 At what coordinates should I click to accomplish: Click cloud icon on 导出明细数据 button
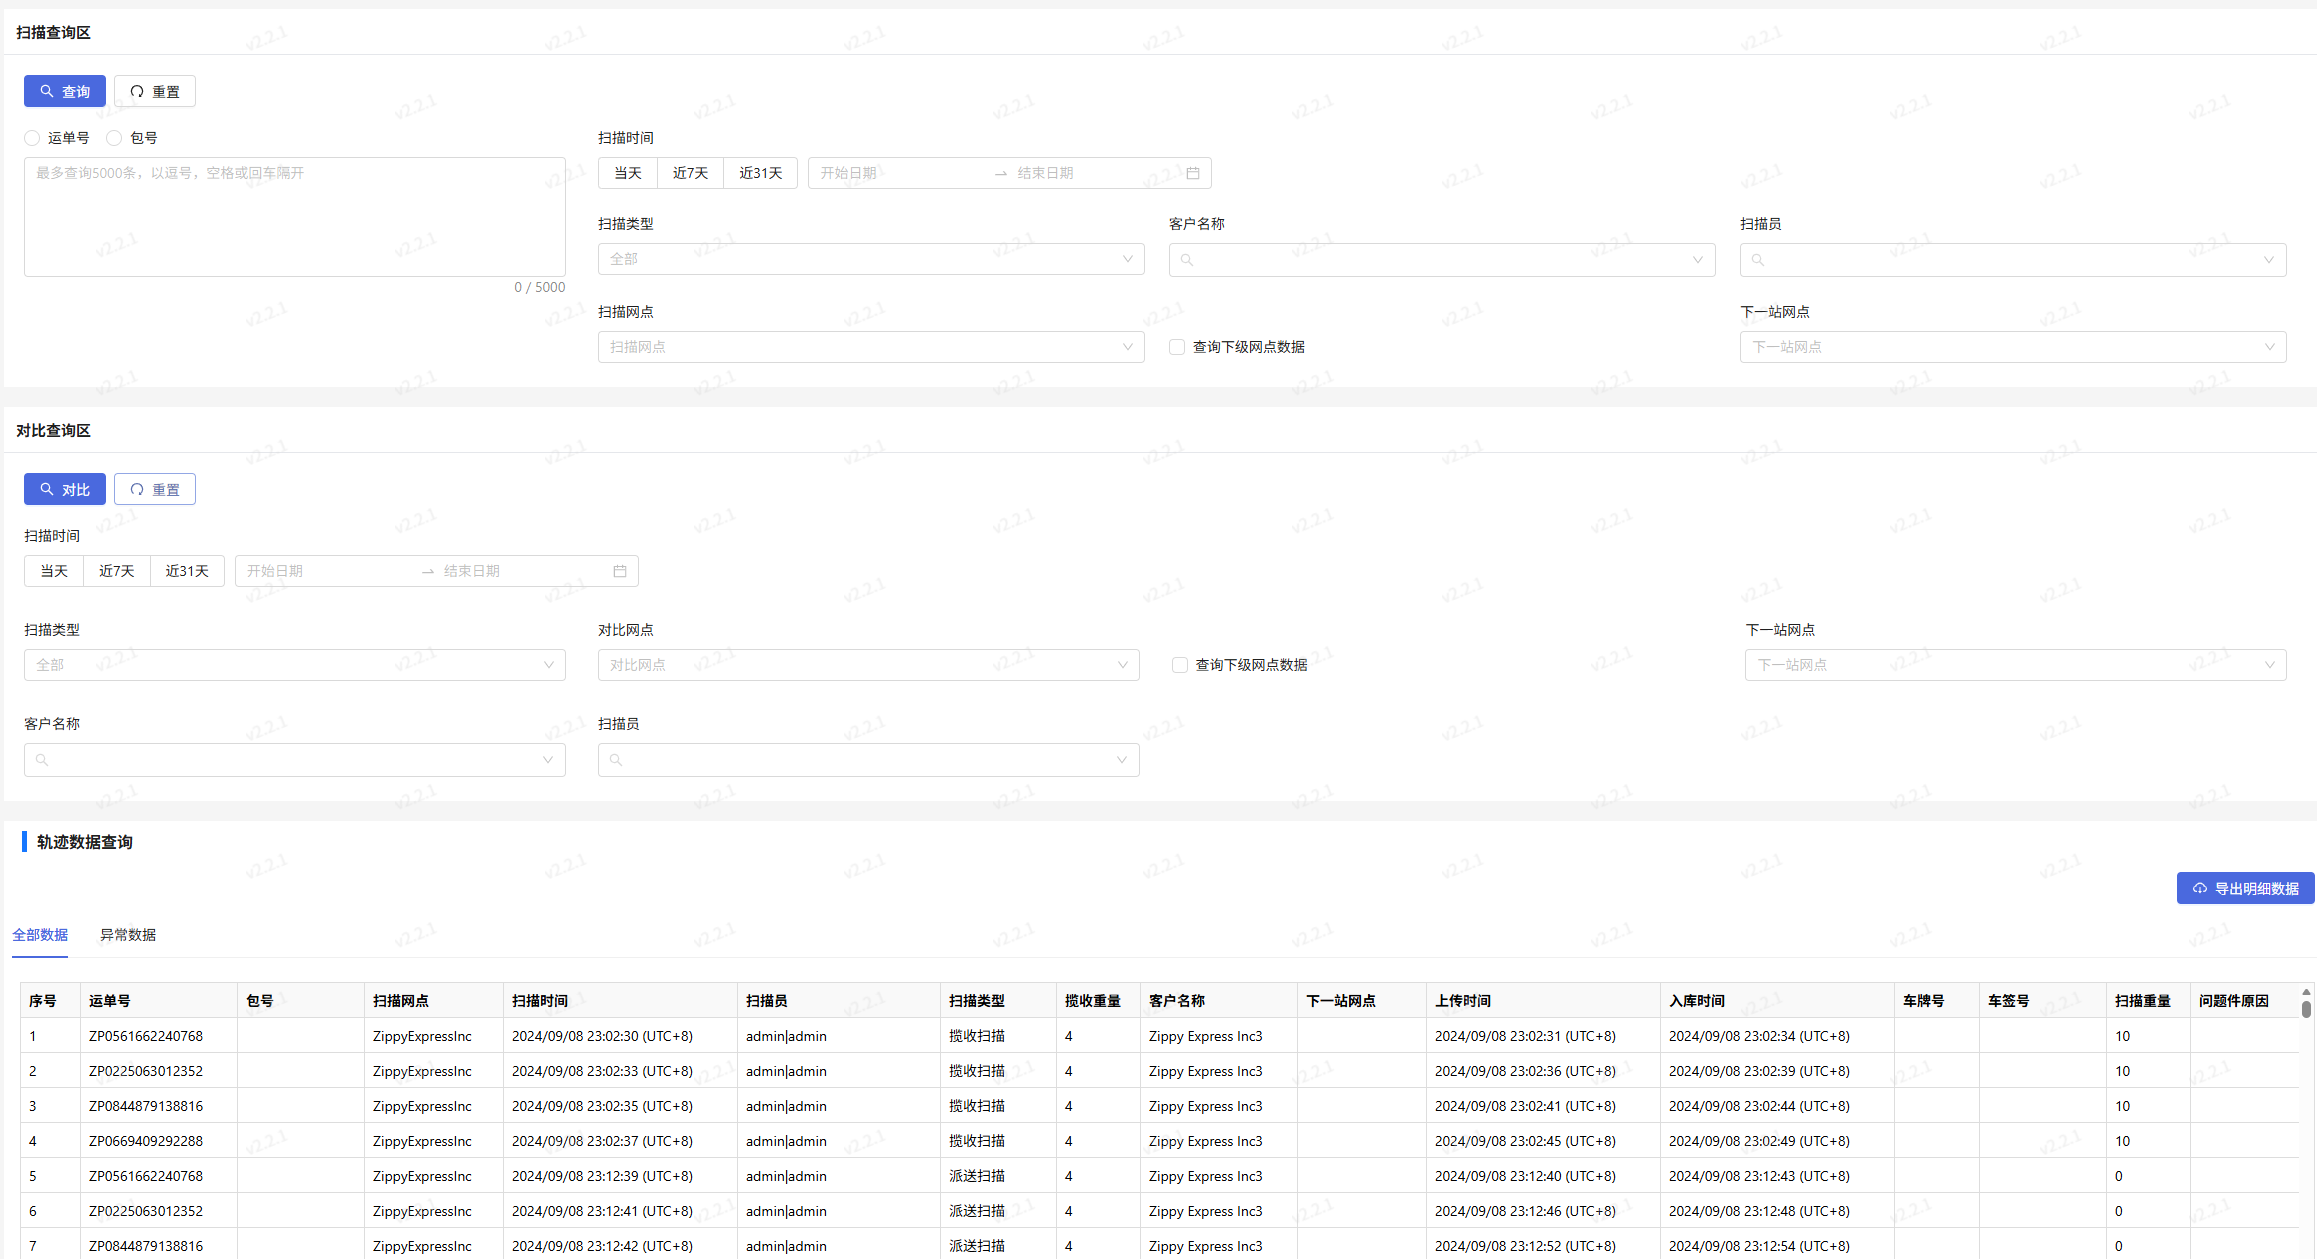[x=2199, y=888]
